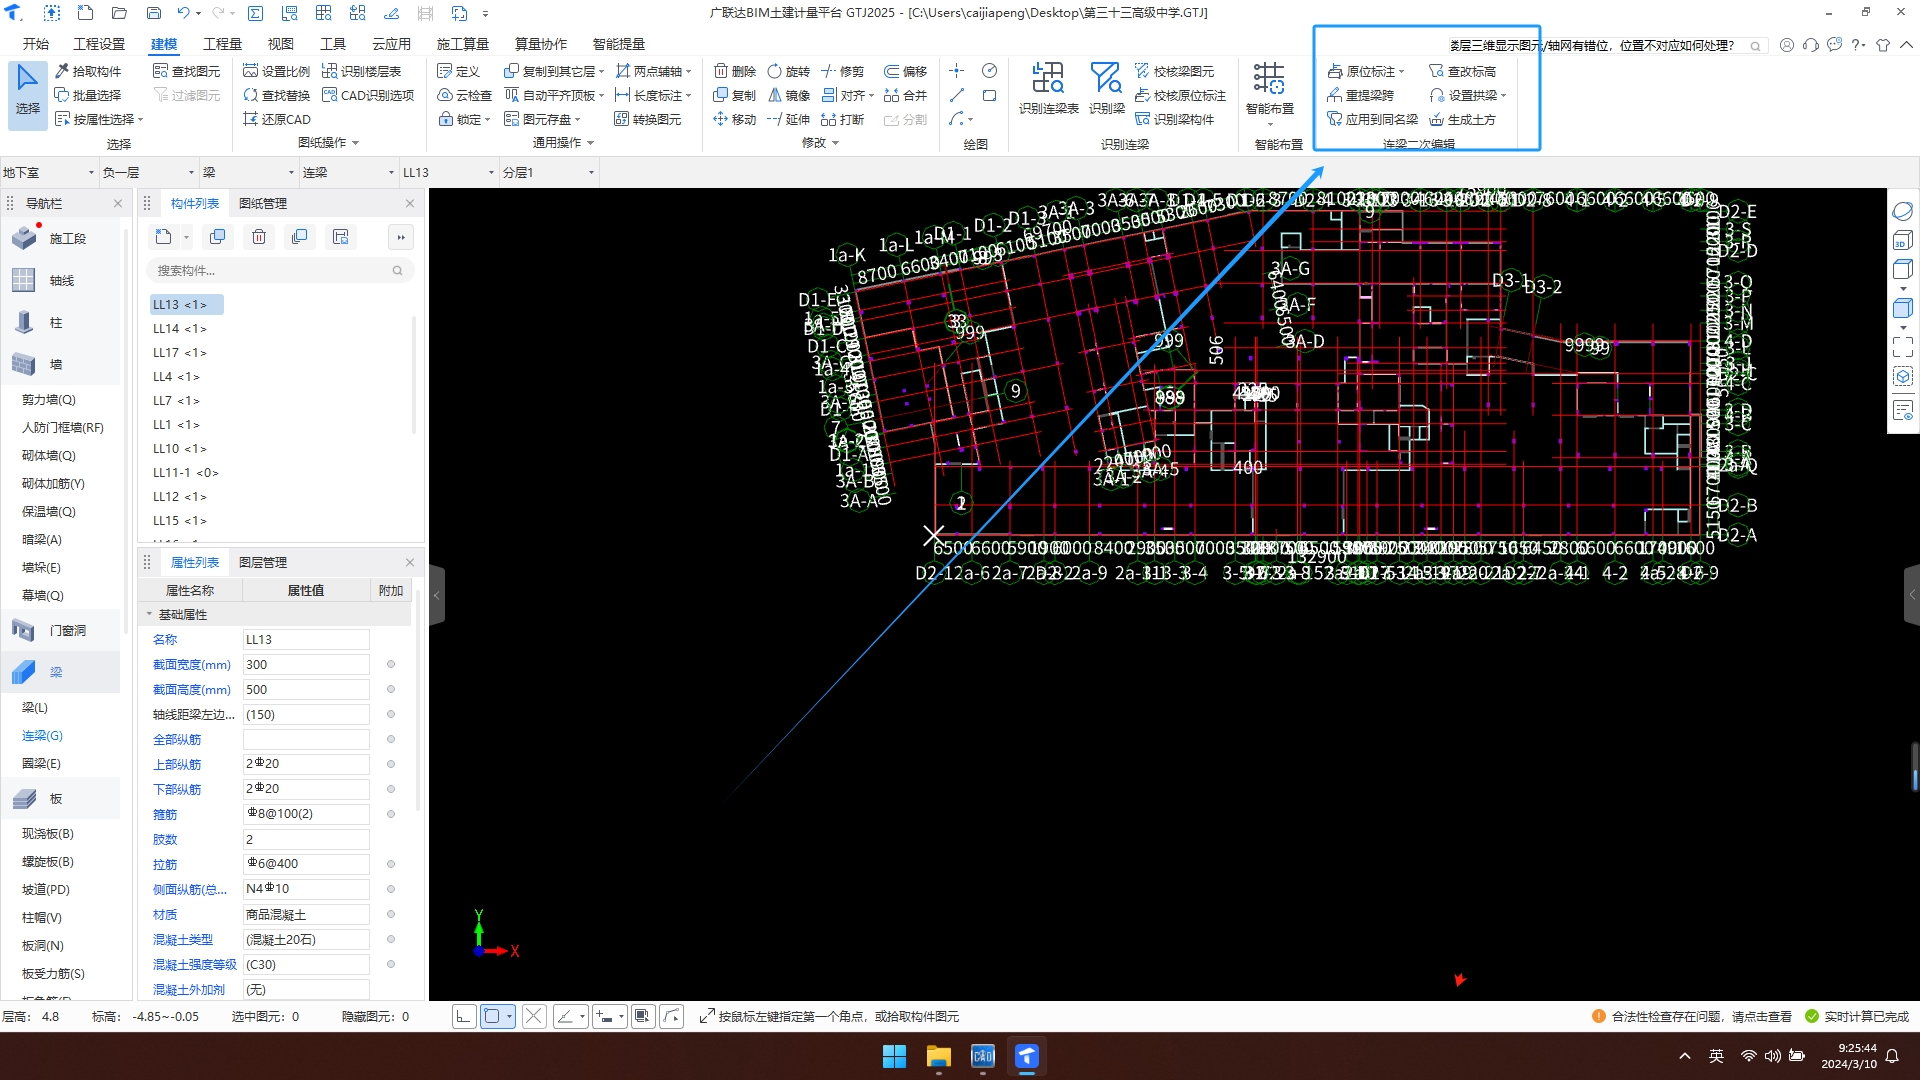The width and height of the screenshot is (1920, 1080).
Task: Click 查找图元 in the ribbon
Action: point(187,71)
